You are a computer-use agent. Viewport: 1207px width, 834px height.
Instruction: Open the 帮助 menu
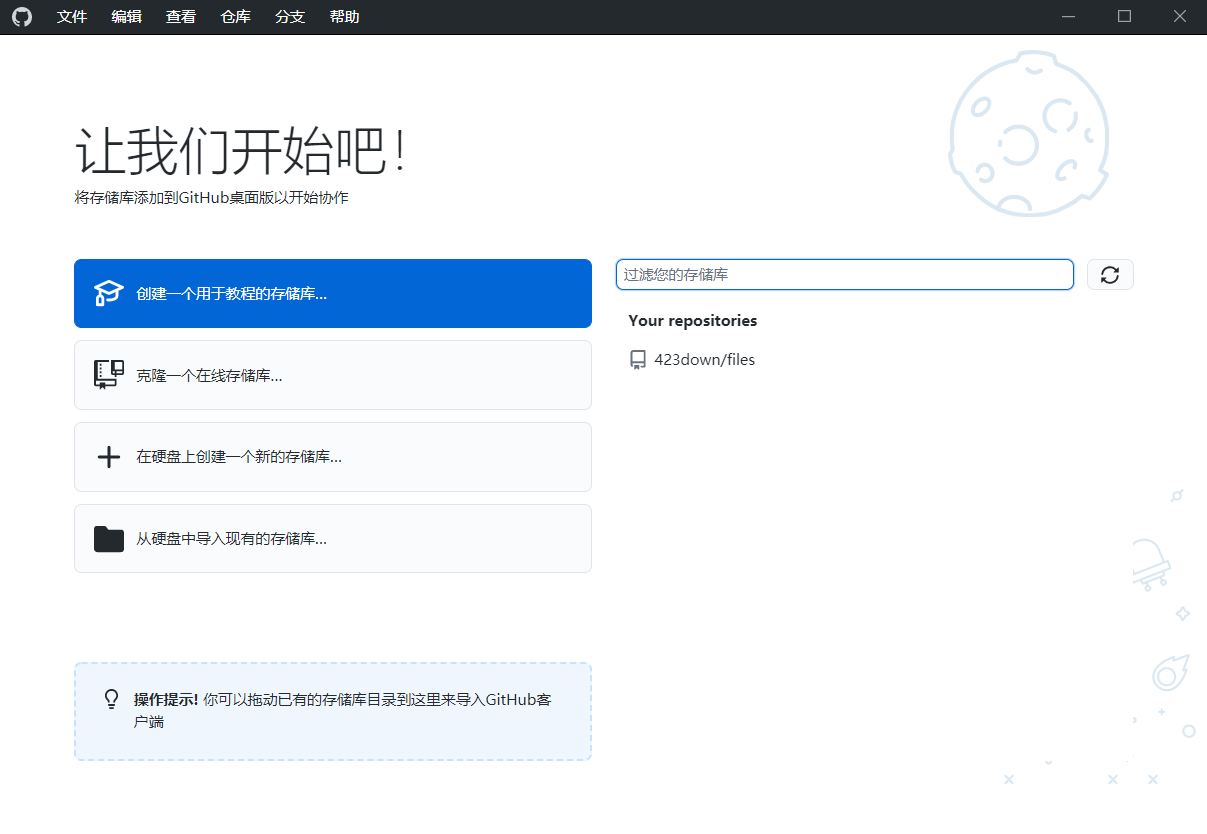point(344,17)
